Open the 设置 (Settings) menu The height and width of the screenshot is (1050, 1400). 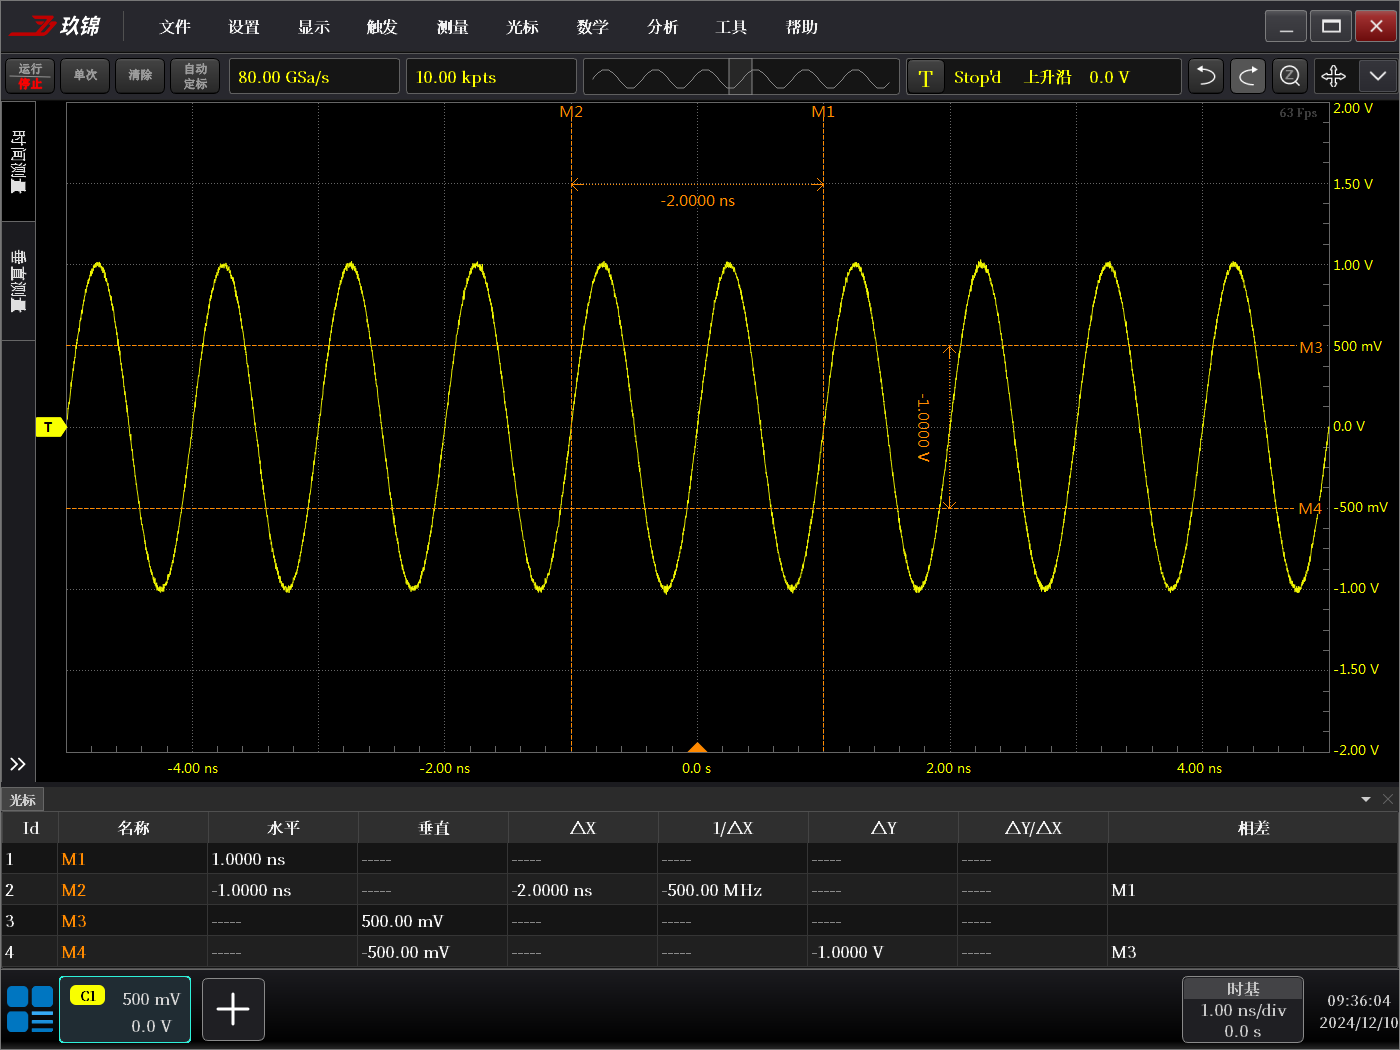coord(244,27)
